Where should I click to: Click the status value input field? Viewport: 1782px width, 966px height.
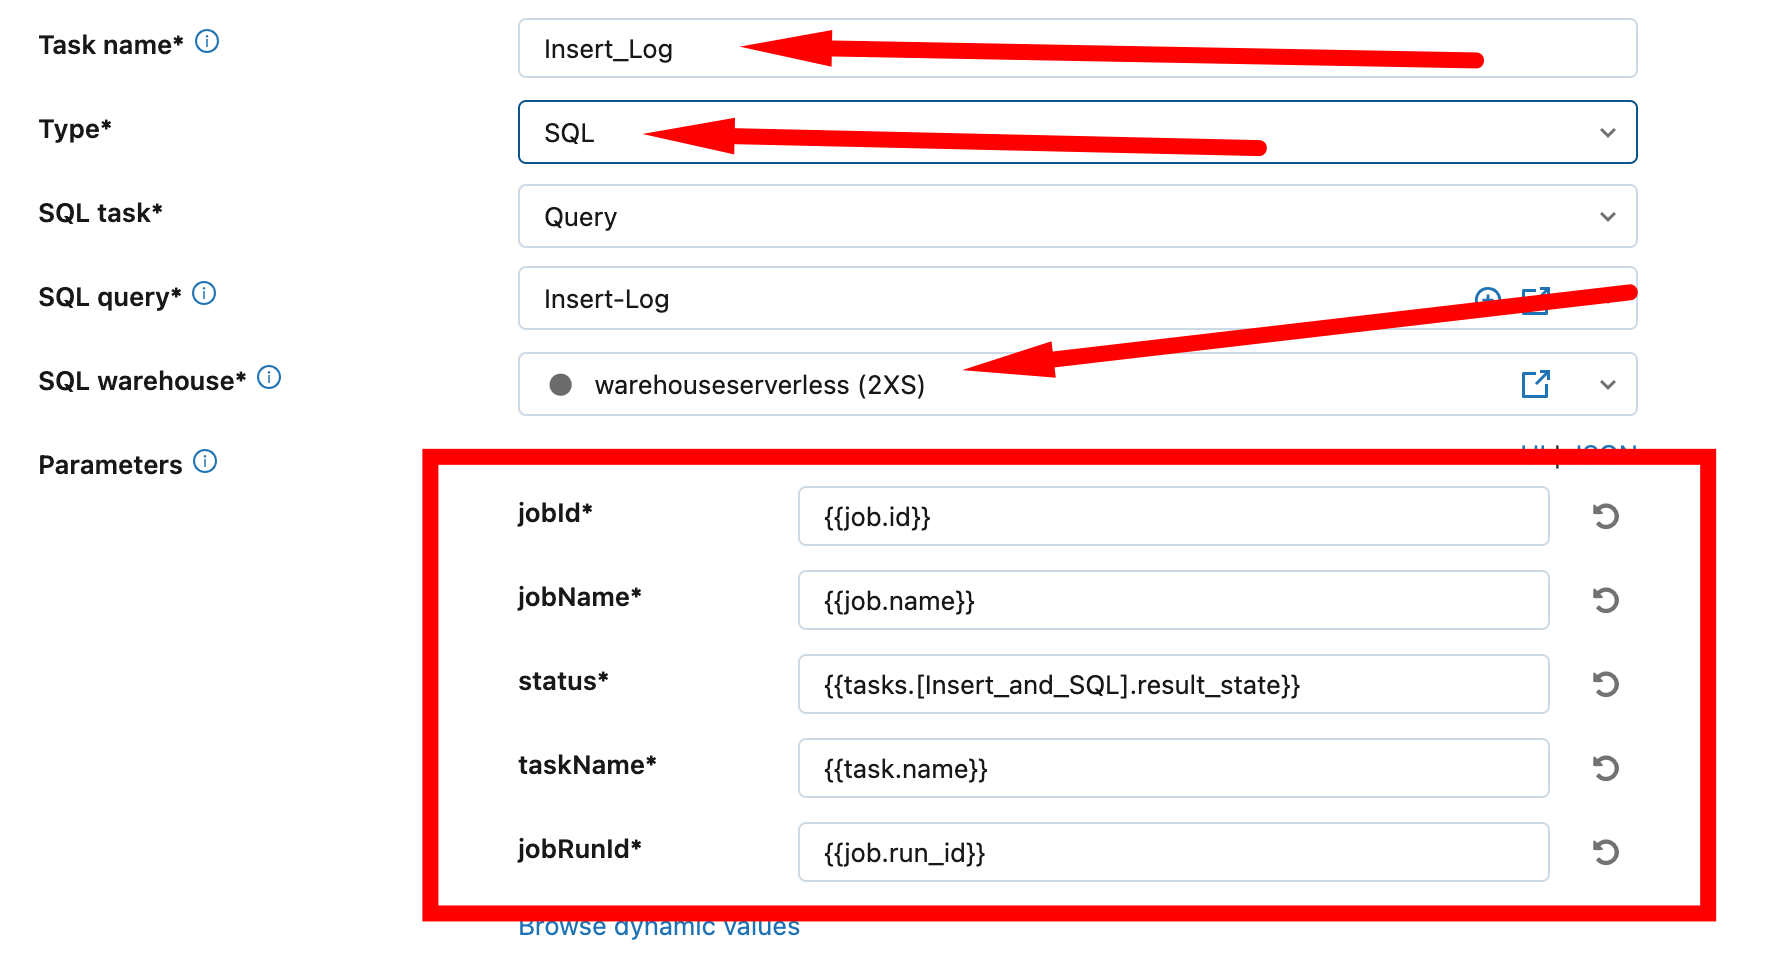(x=1173, y=684)
